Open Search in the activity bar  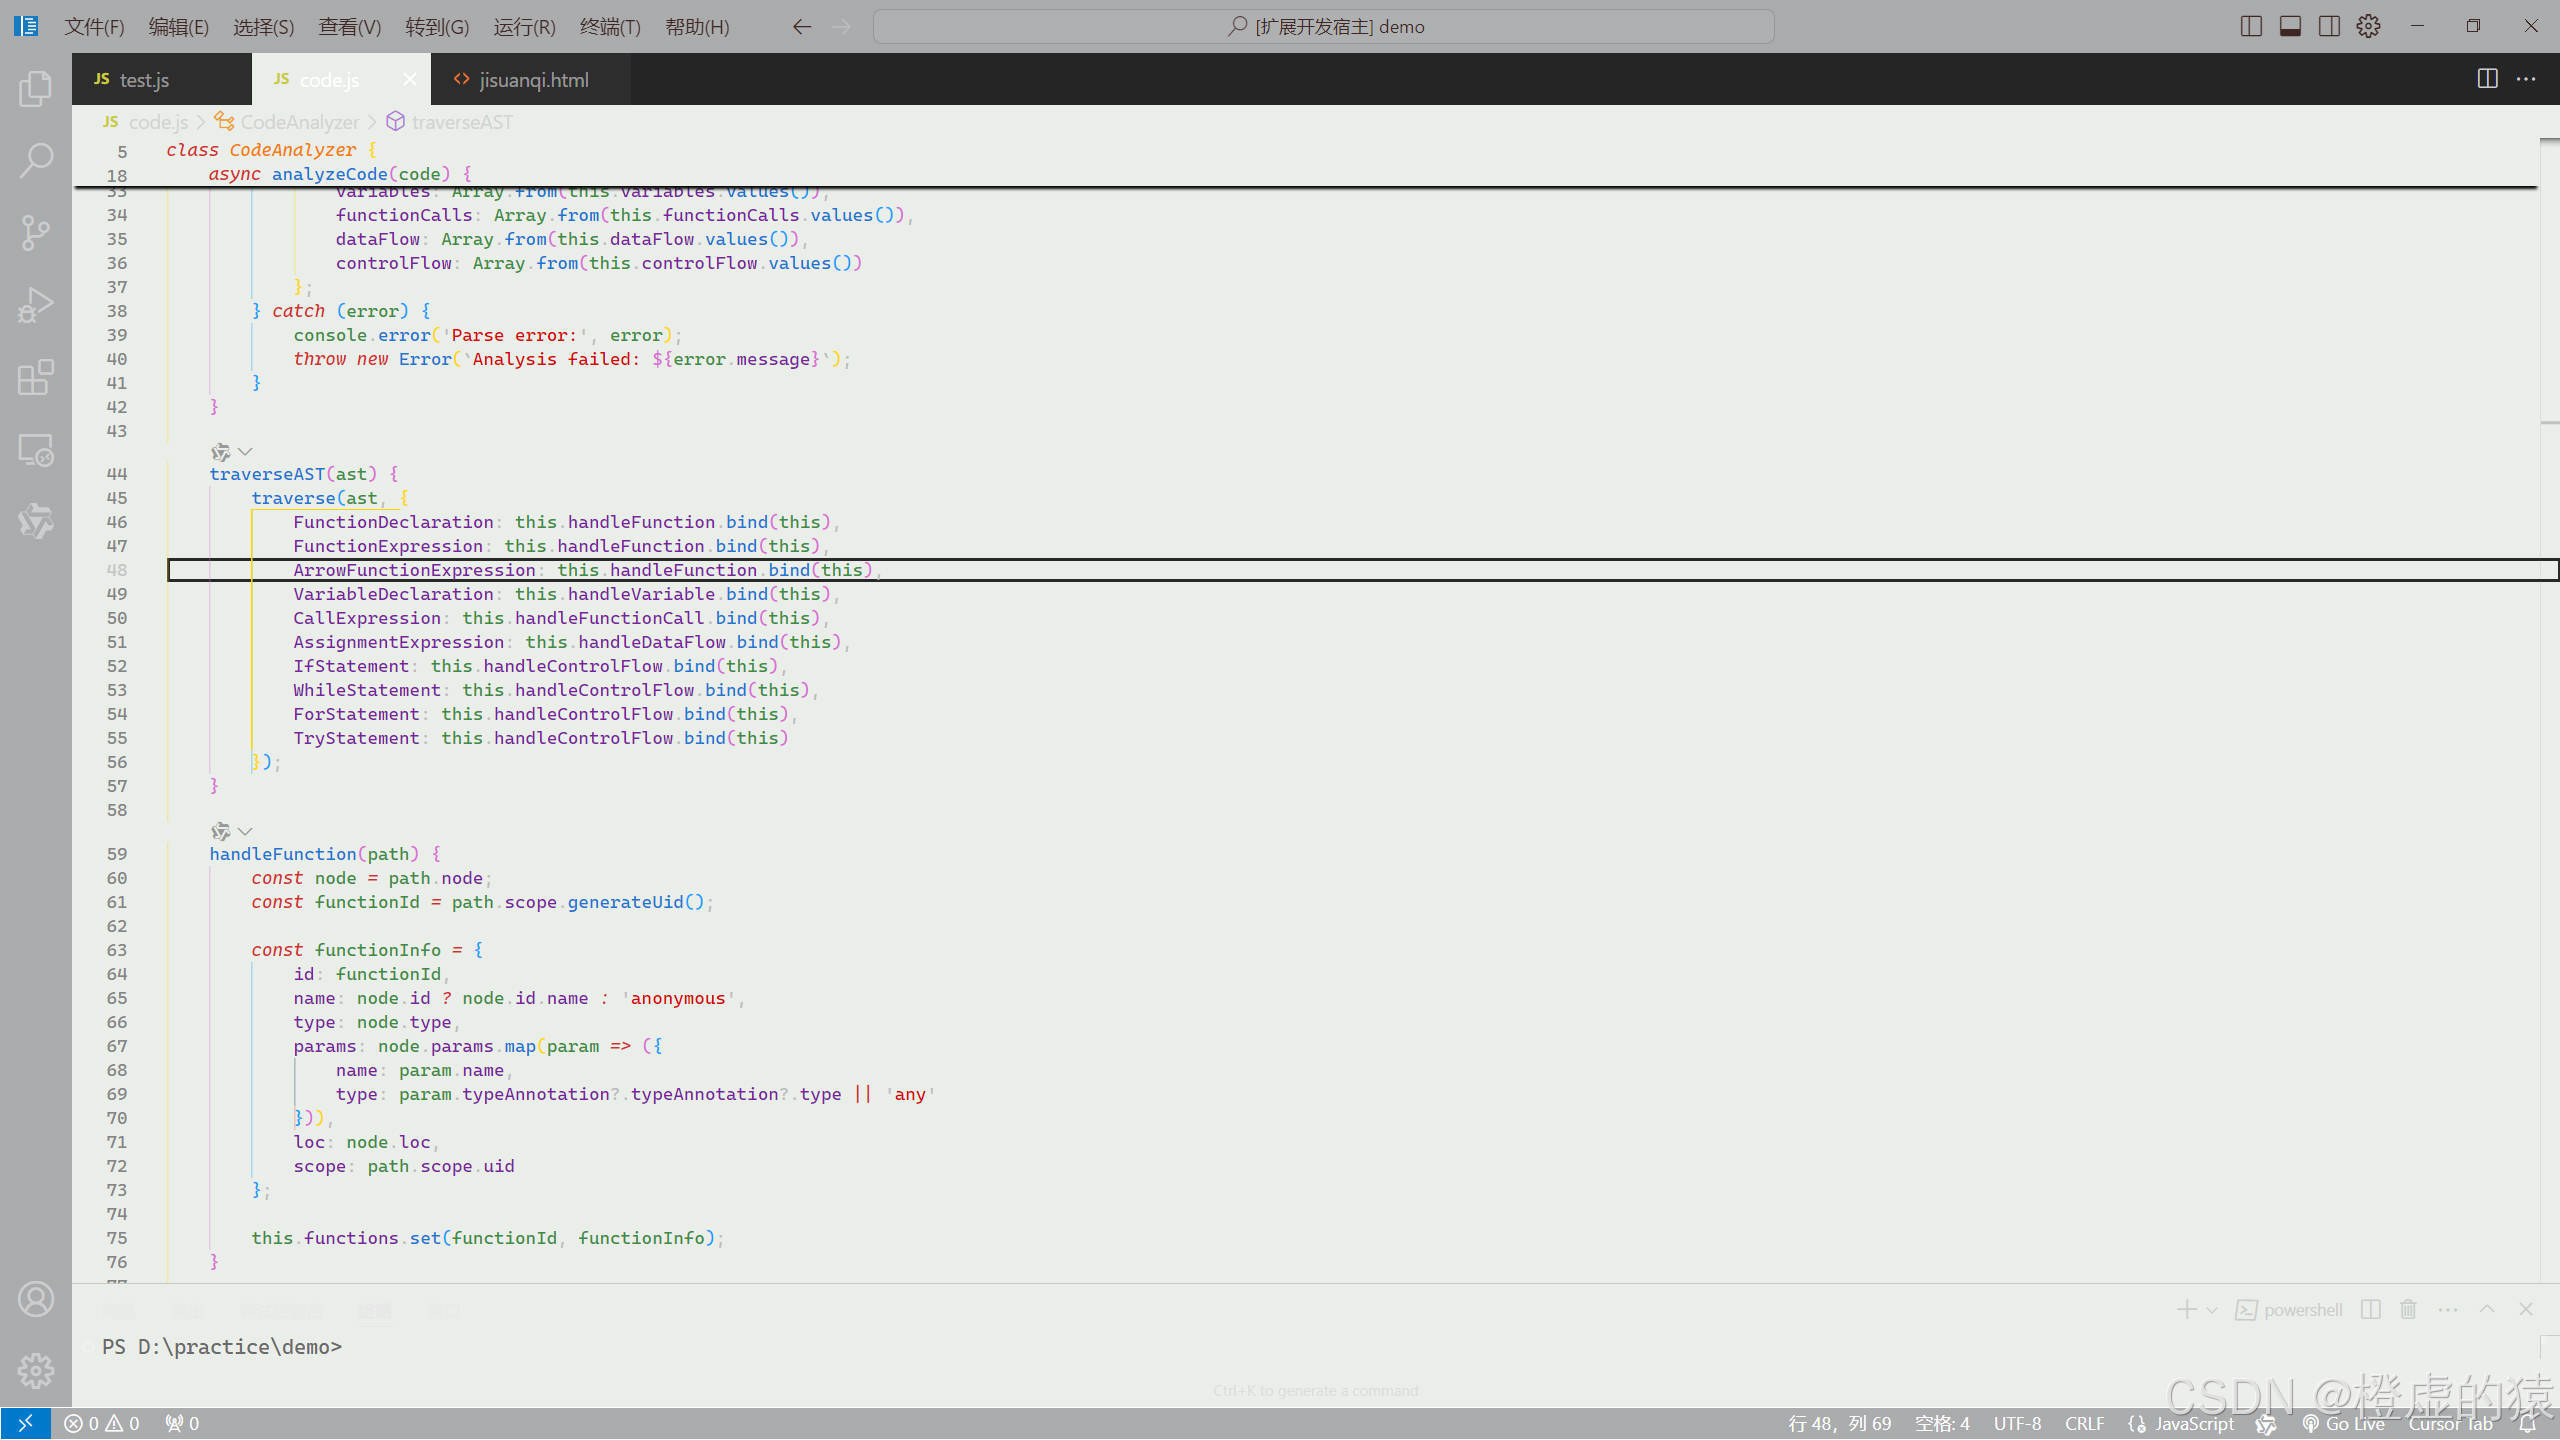[36, 160]
